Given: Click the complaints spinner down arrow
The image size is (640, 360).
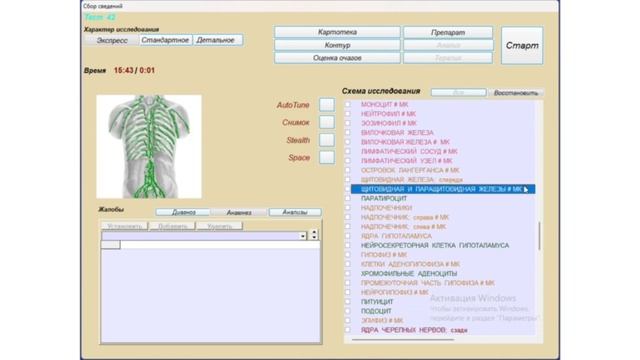Looking at the screenshot, I should click(314, 237).
